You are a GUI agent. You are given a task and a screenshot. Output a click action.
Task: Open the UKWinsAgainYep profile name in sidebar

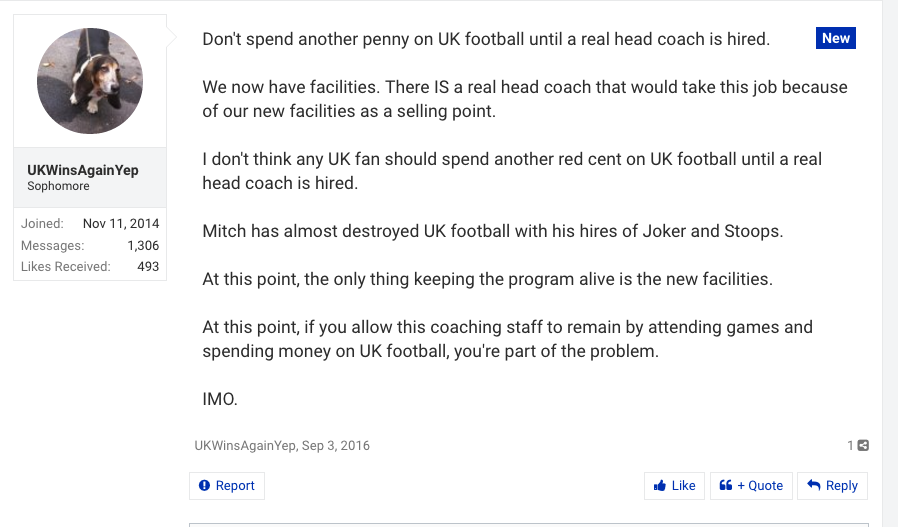[83, 170]
